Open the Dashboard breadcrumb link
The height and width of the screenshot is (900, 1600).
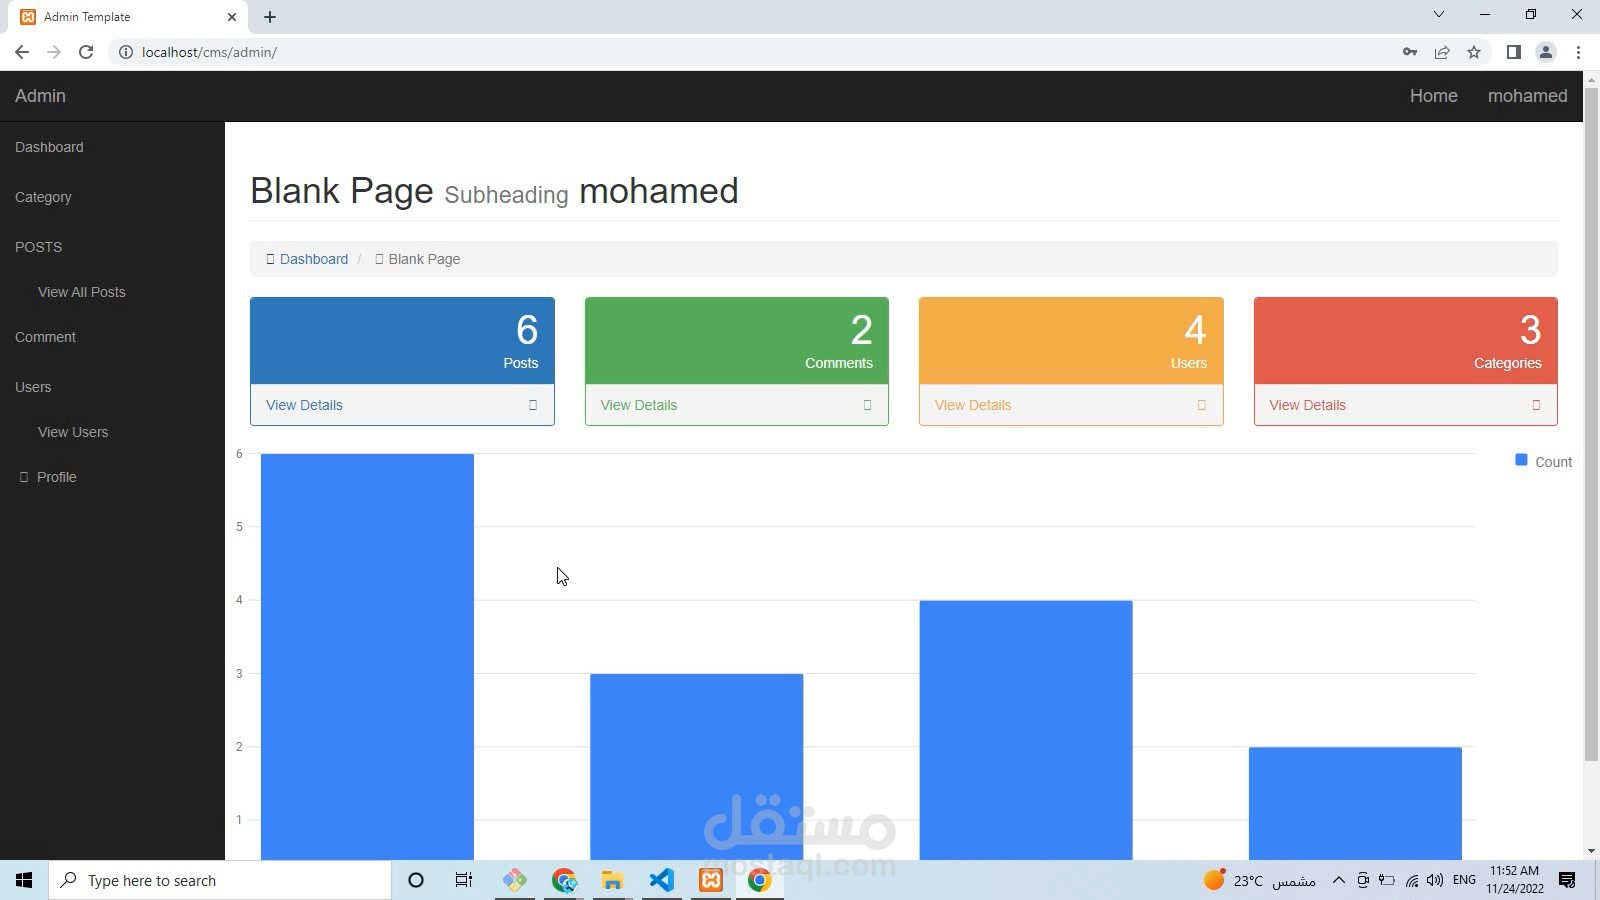pyautogui.click(x=314, y=259)
